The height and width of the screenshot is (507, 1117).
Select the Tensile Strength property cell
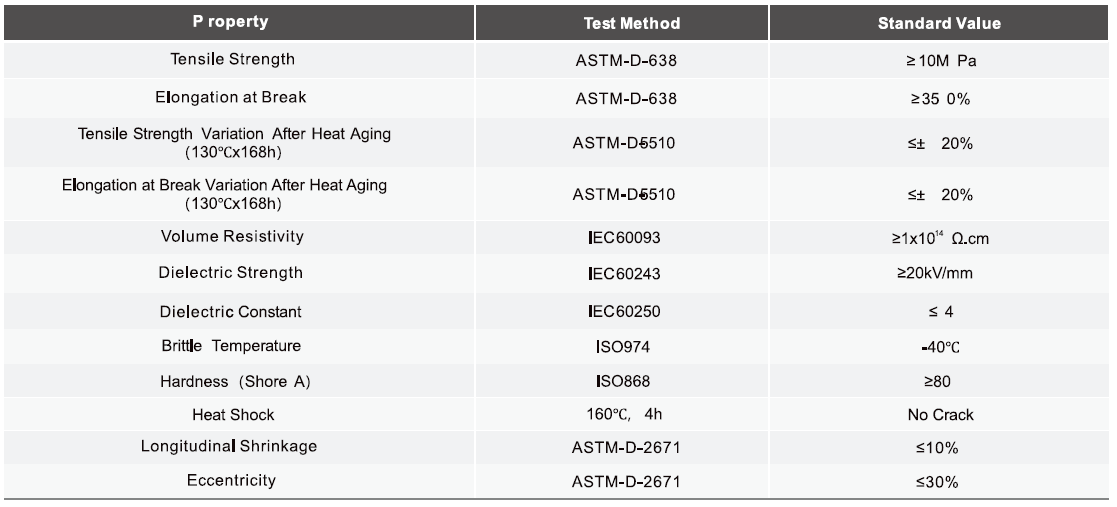[232, 59]
